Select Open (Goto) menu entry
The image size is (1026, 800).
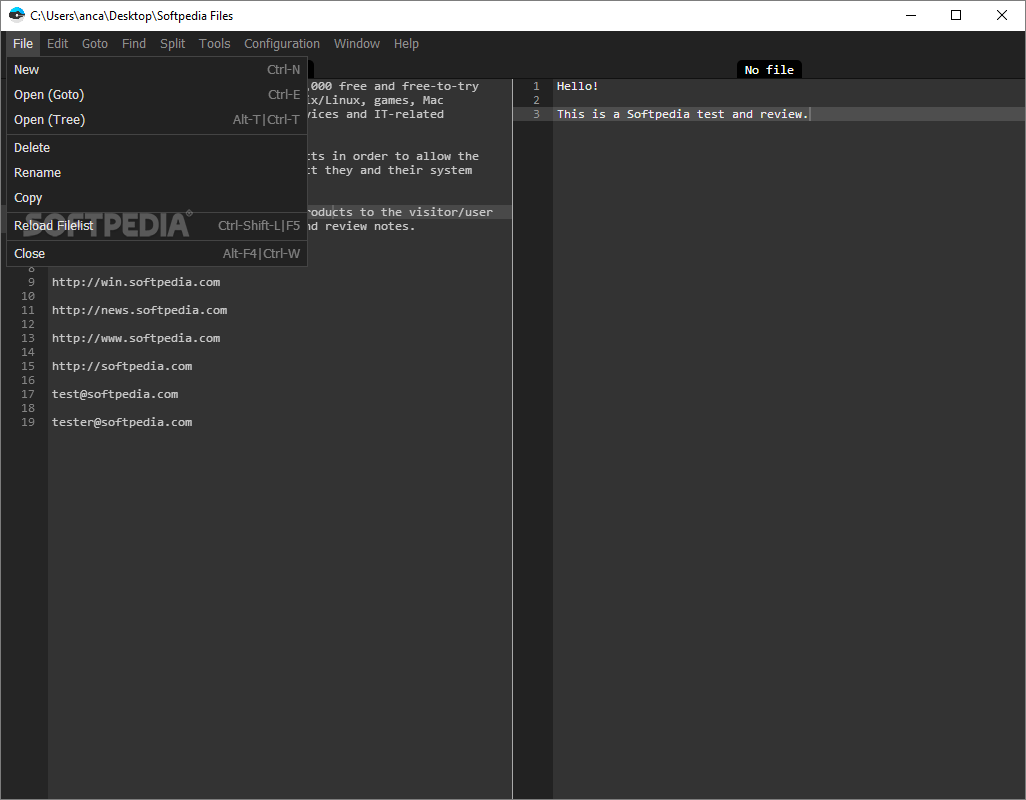157,95
